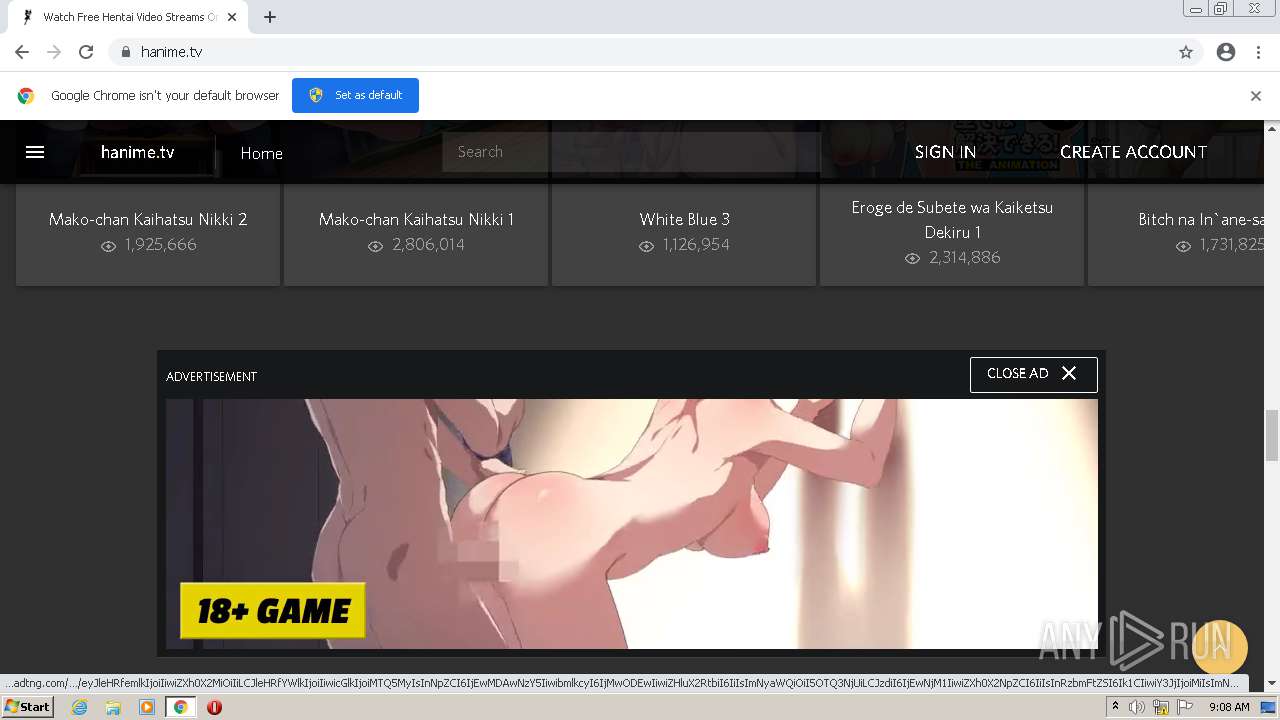1280x720 pixels.
Task: Click the eye icon beside 2,314,886 views
Action: (912, 258)
